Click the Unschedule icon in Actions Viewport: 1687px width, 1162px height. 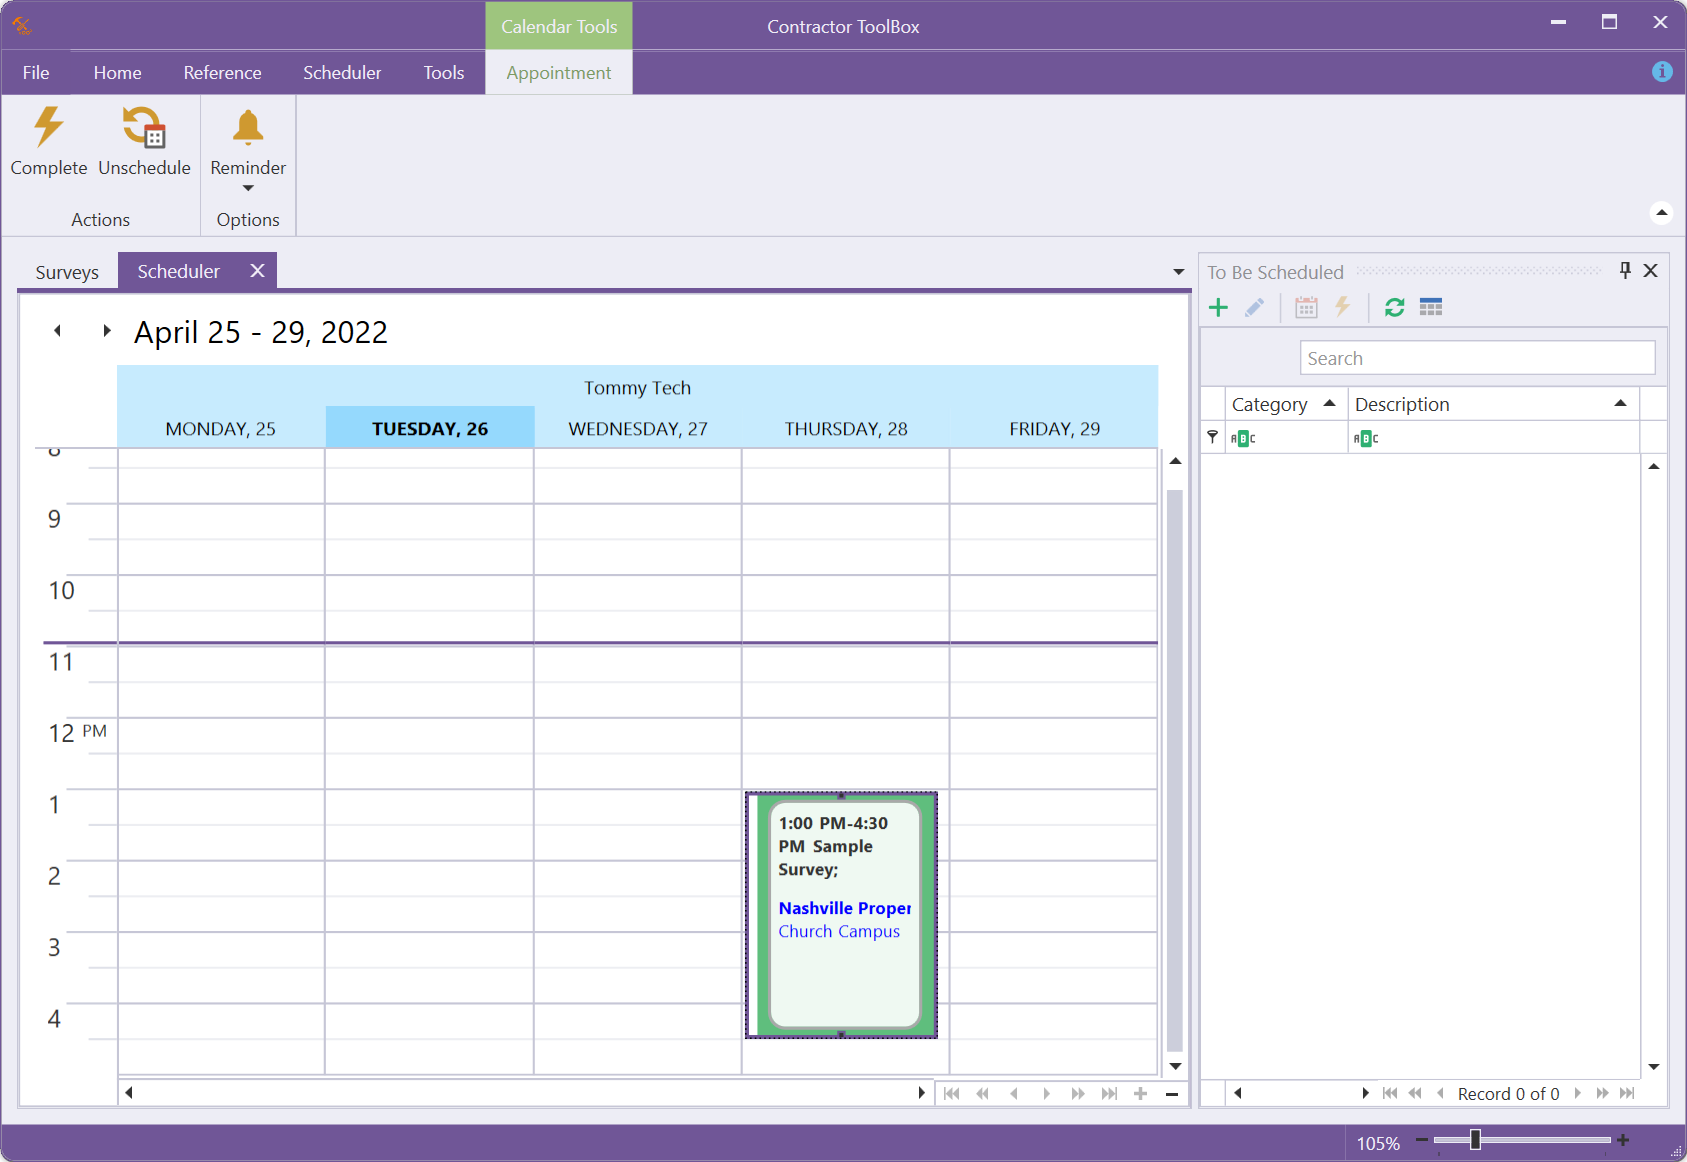click(x=144, y=128)
